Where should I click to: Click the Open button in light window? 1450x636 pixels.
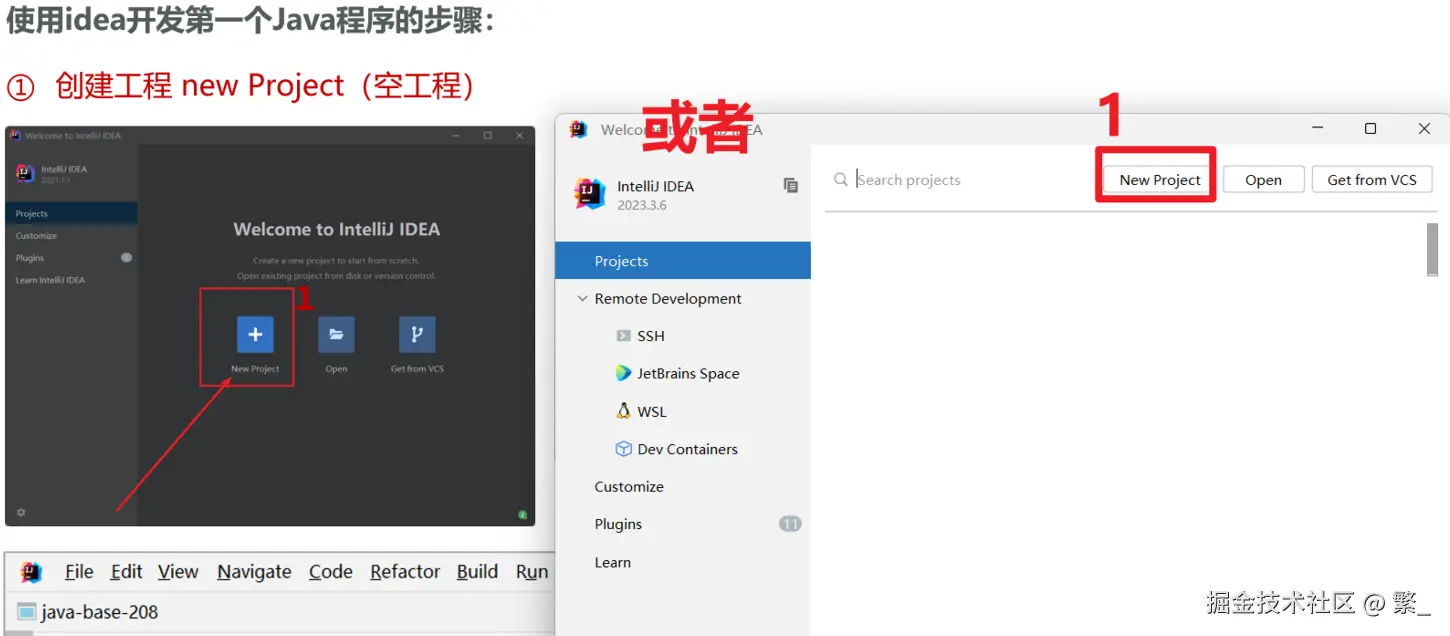pos(1263,180)
